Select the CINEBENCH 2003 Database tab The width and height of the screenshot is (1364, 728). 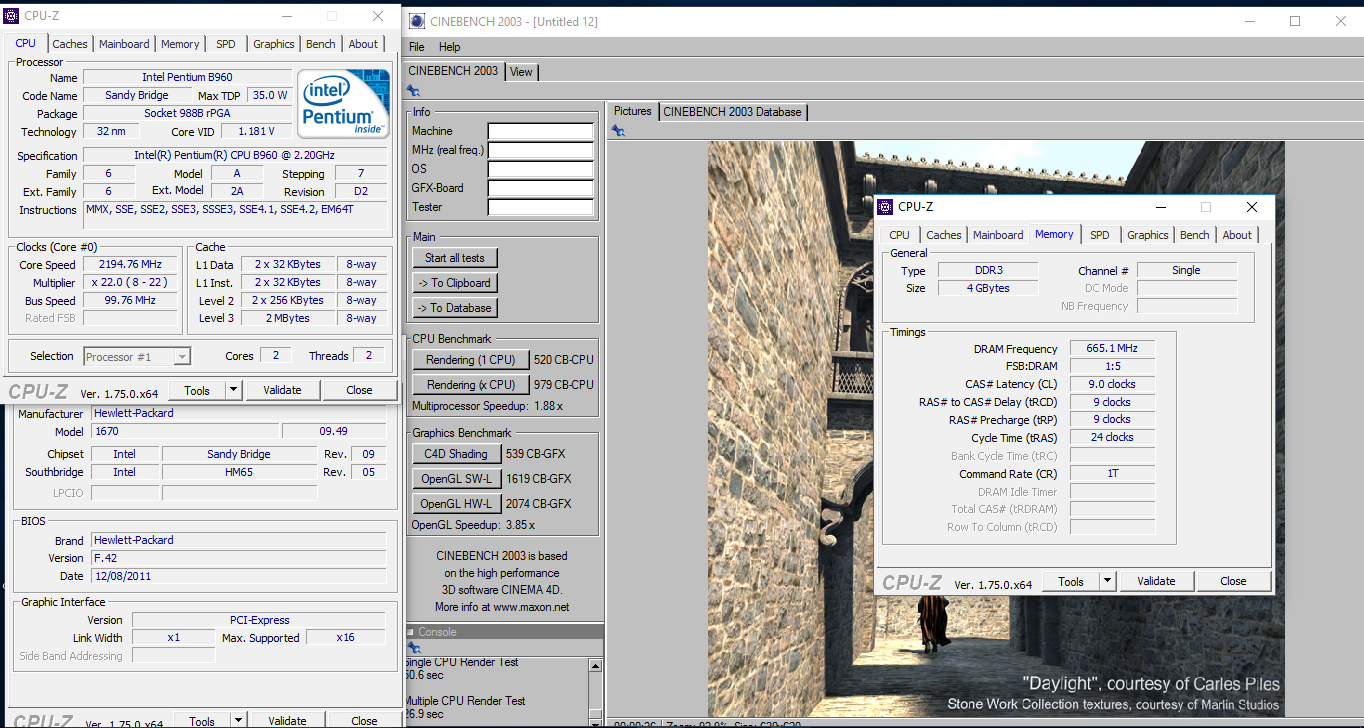tap(733, 112)
